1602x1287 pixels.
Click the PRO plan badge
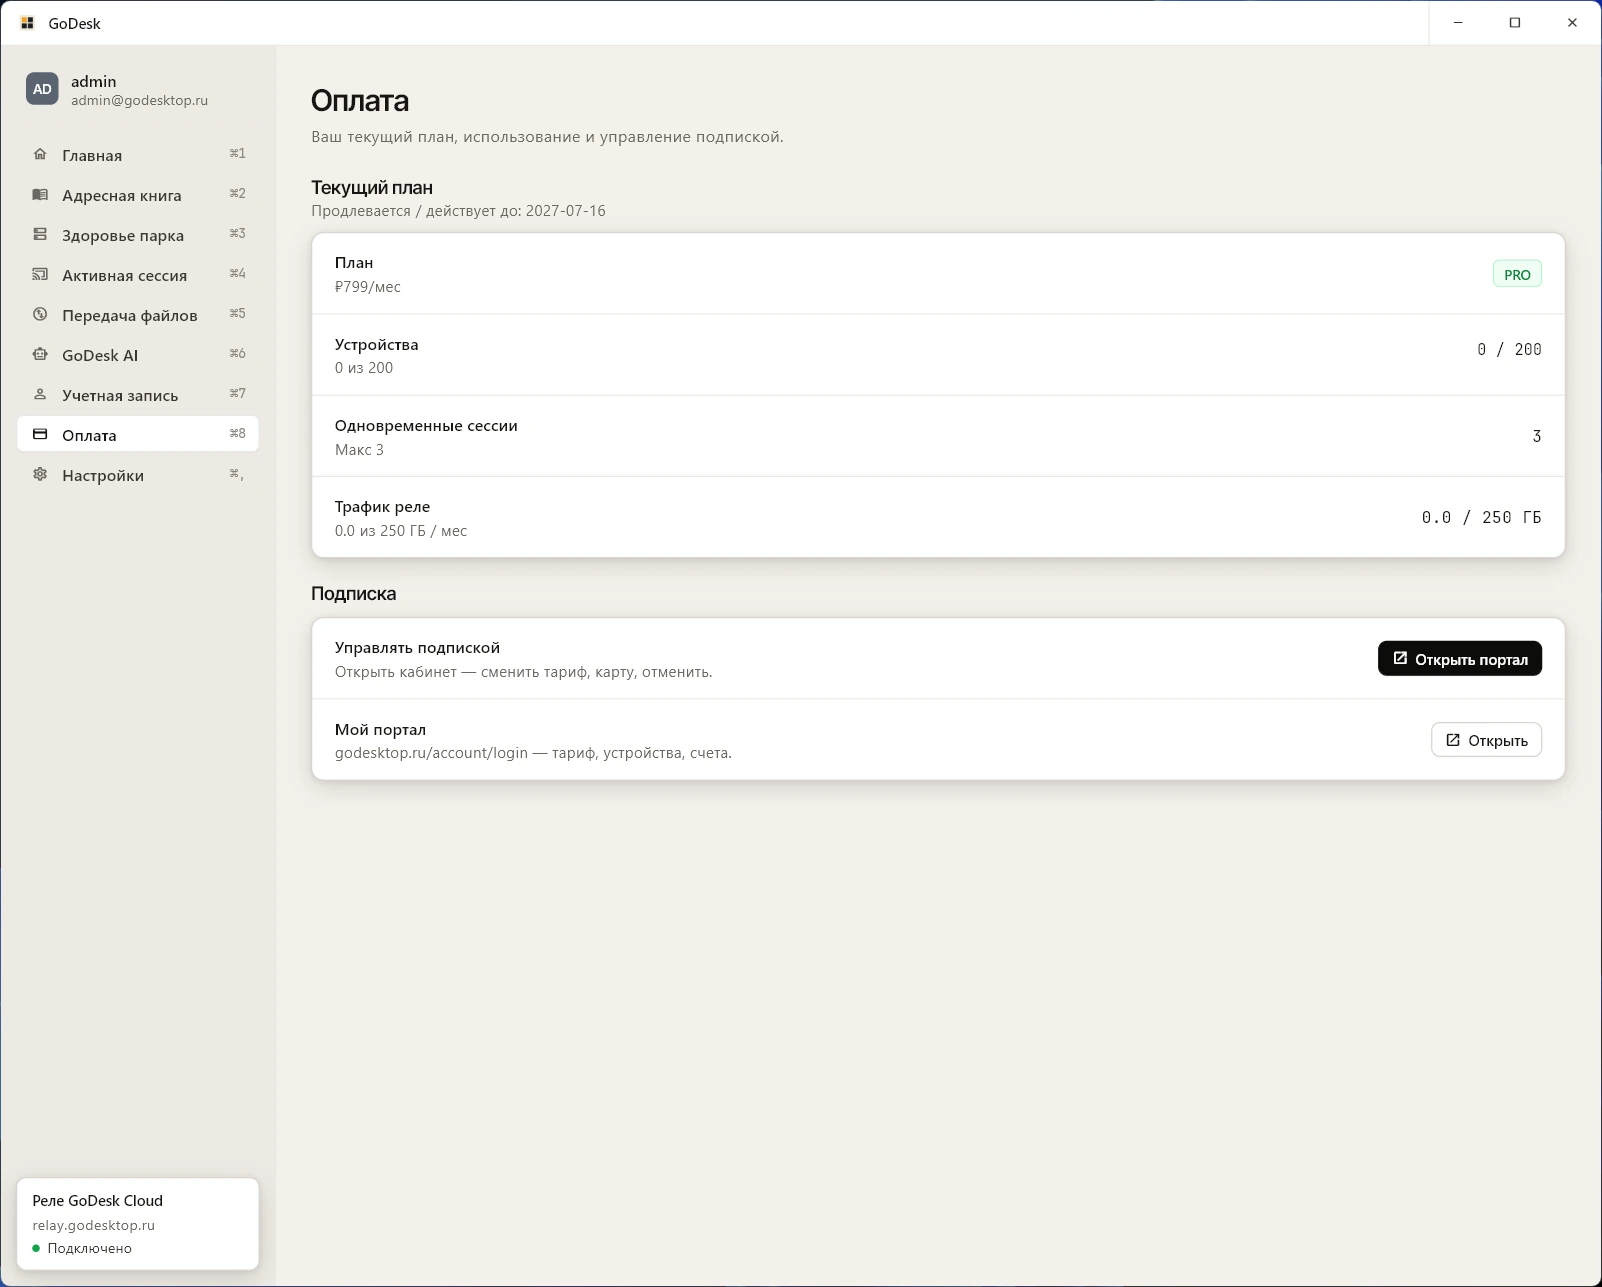pyautogui.click(x=1517, y=274)
